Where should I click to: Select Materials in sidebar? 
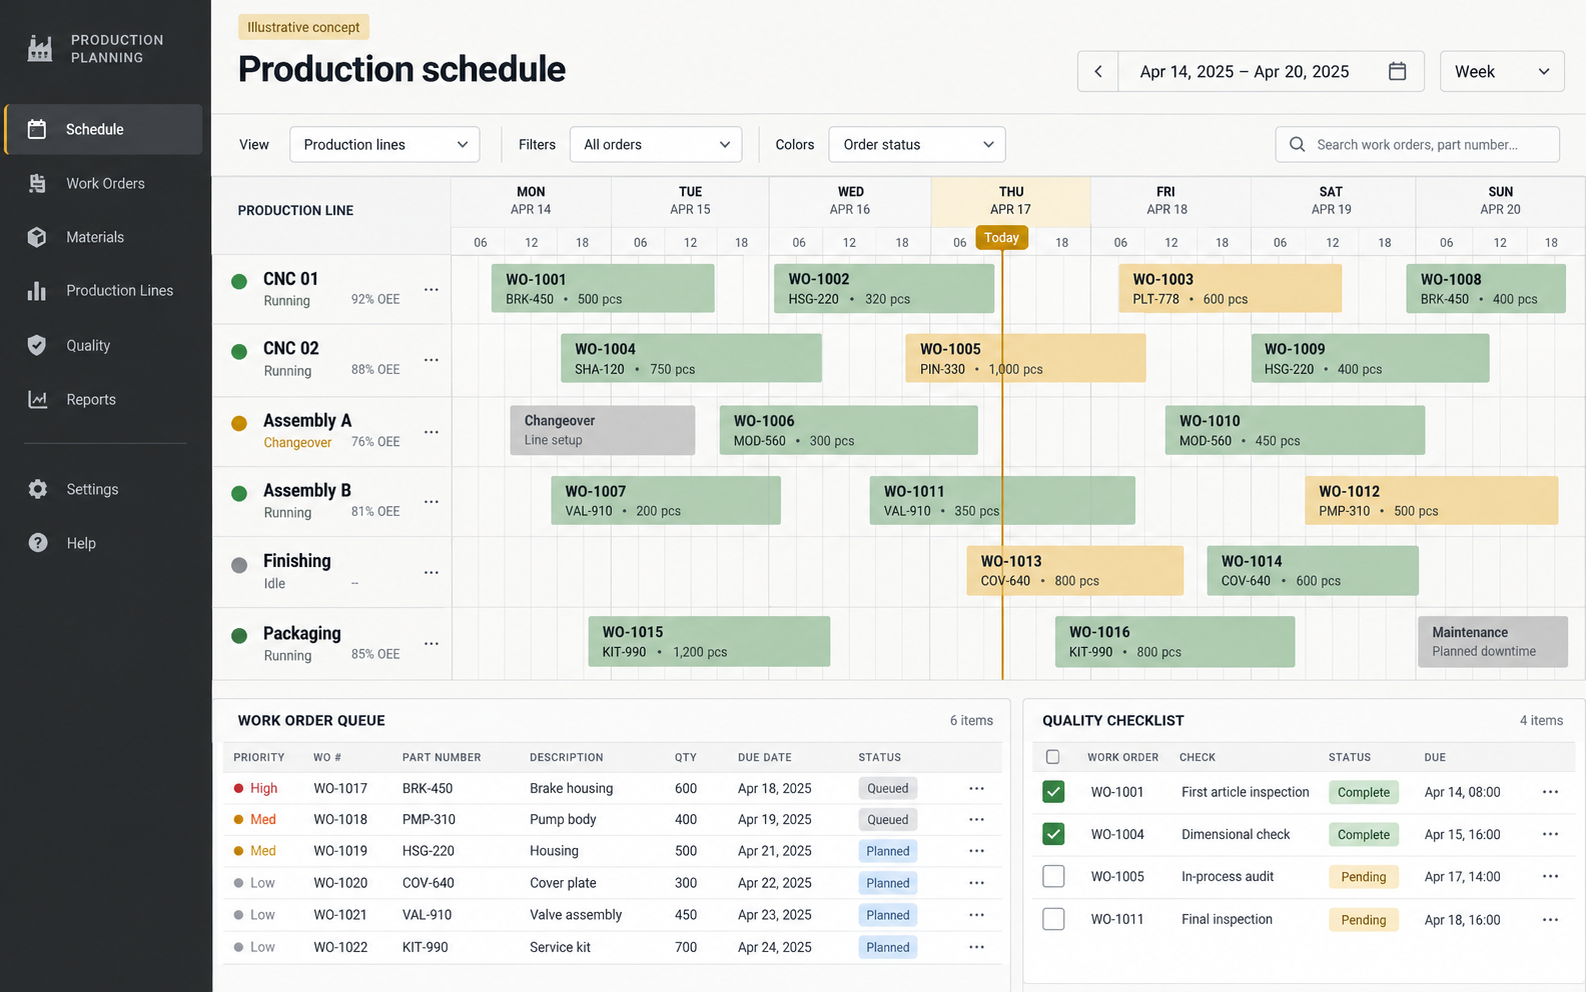pyautogui.click(x=104, y=237)
